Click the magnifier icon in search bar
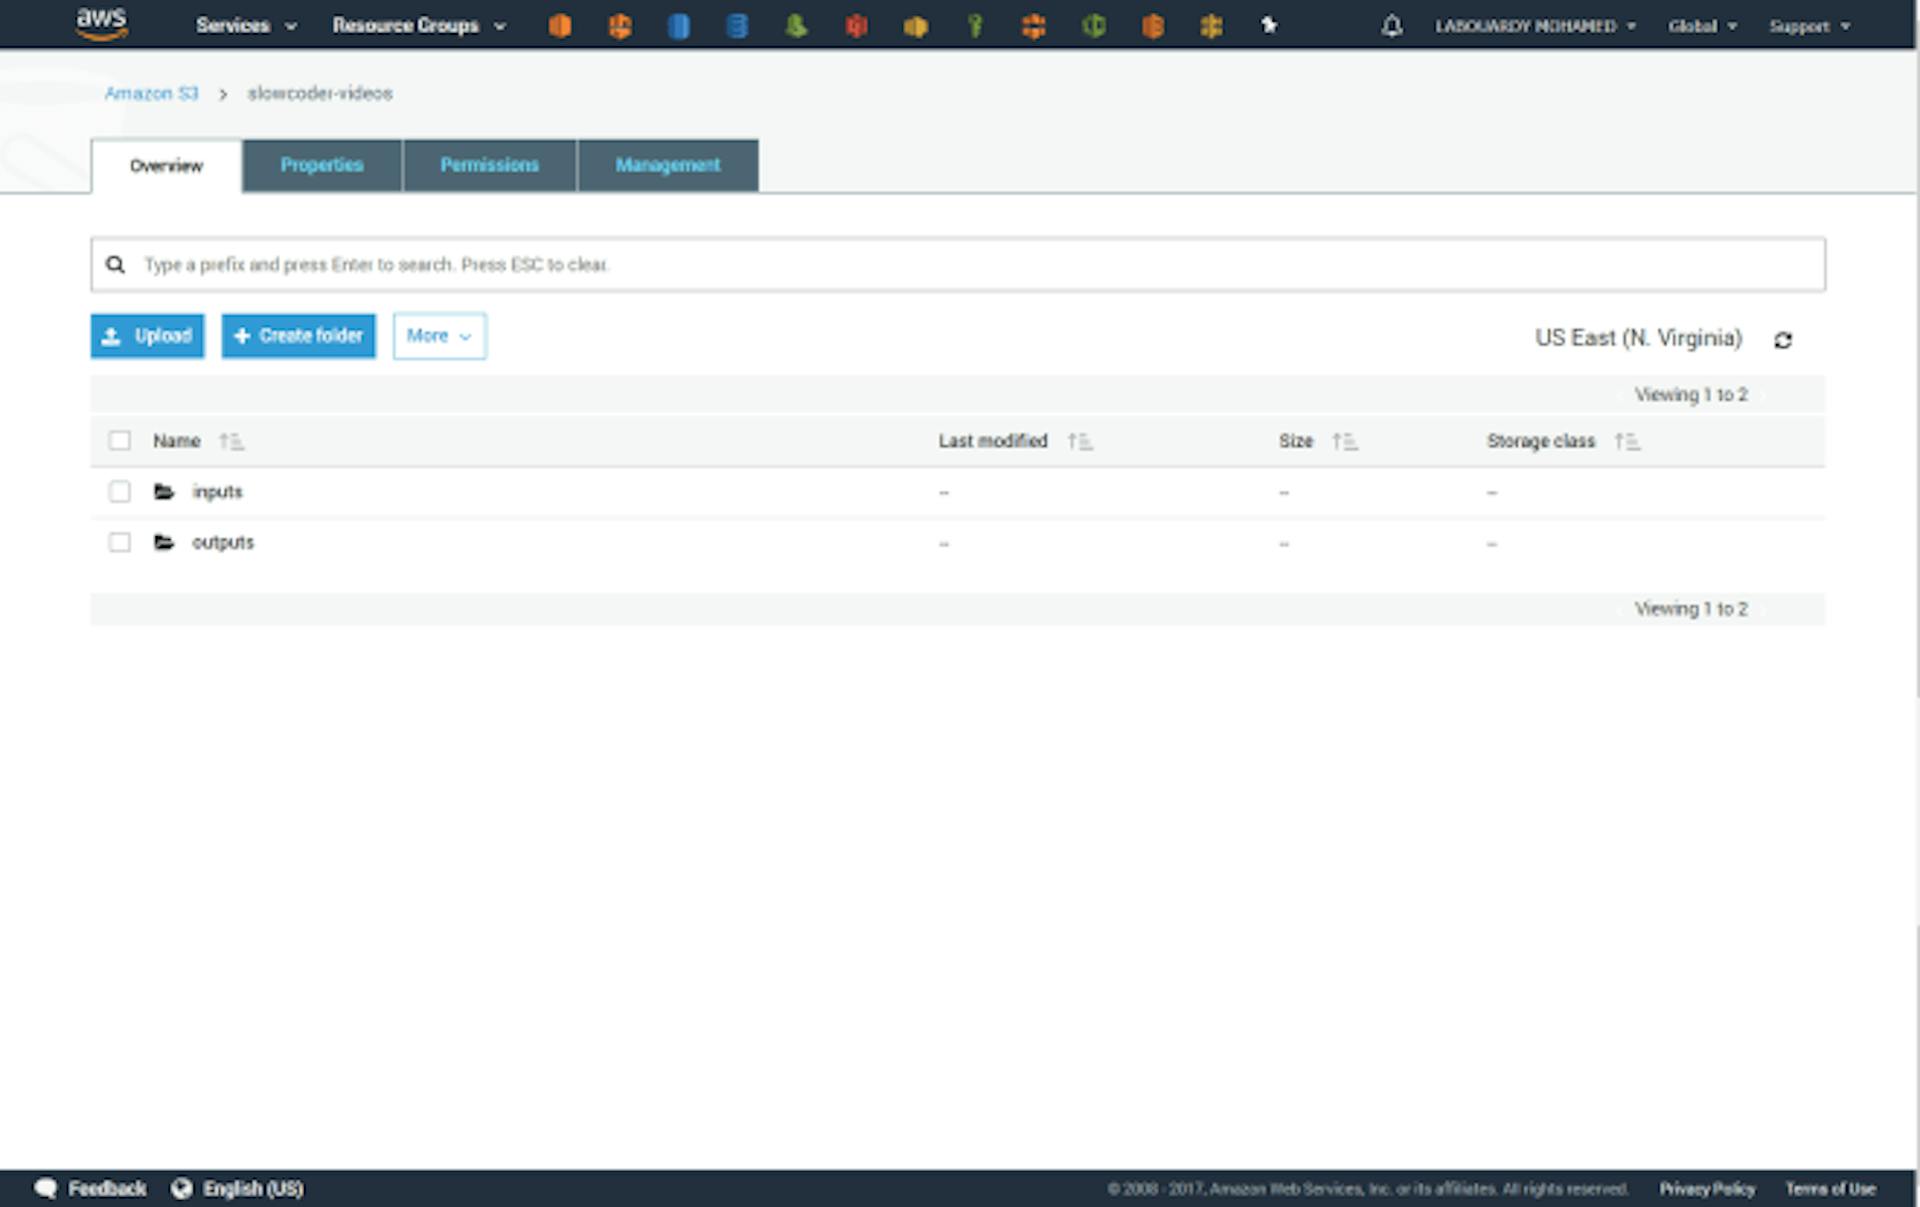 [x=116, y=264]
